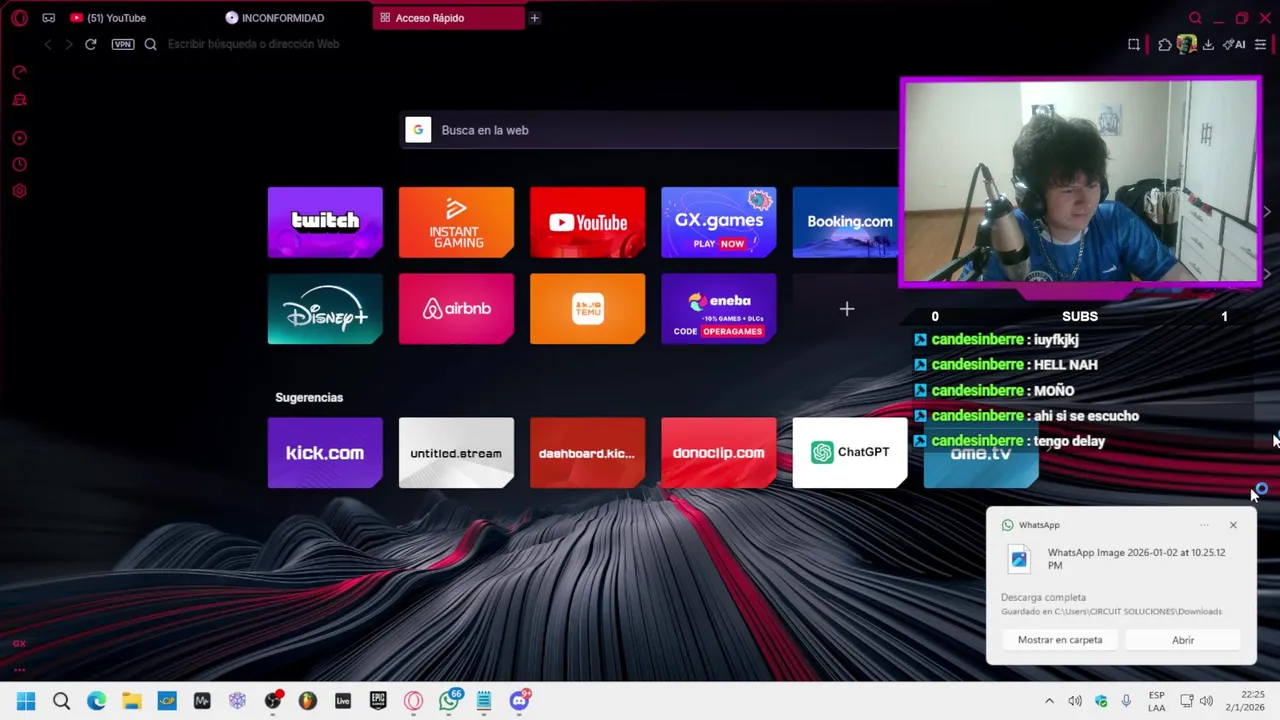Open the ESP LAA language switcher

coord(1156,701)
